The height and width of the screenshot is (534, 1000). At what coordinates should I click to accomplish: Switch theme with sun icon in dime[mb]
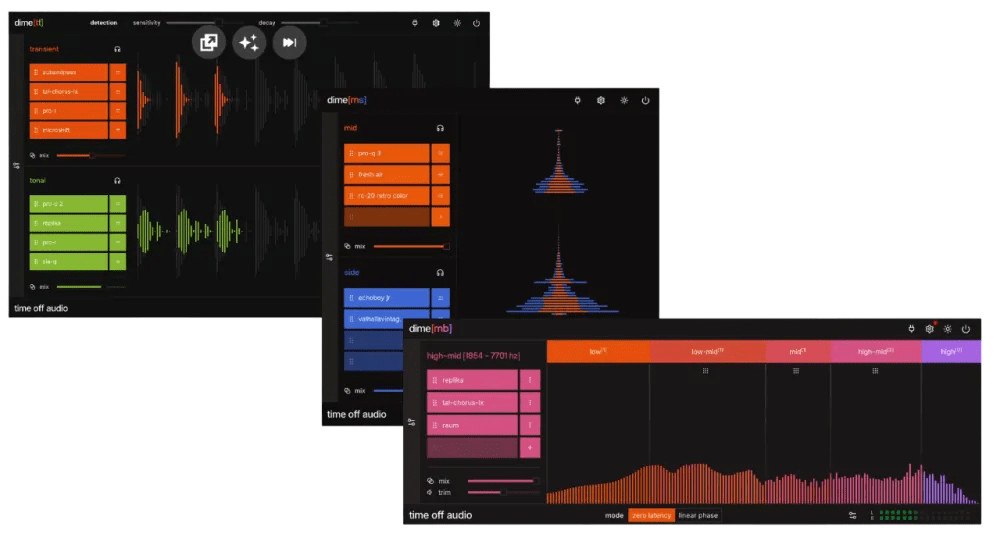948,329
